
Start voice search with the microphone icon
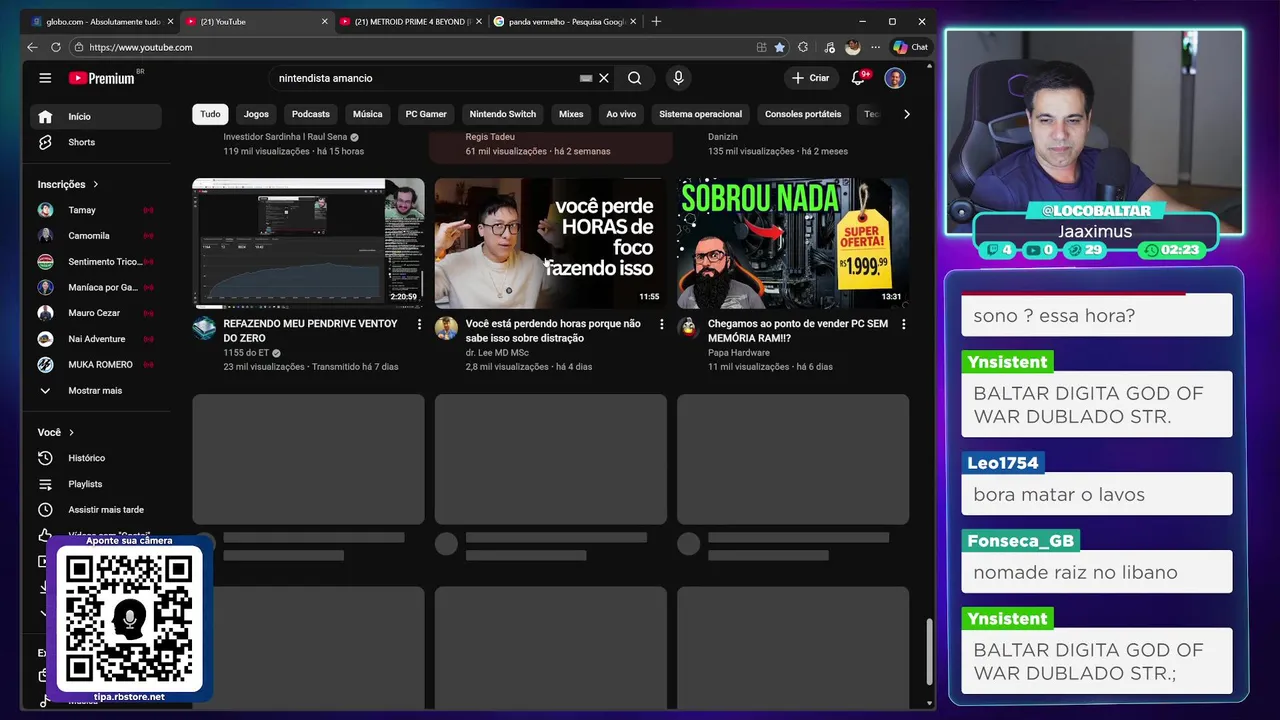pos(678,78)
